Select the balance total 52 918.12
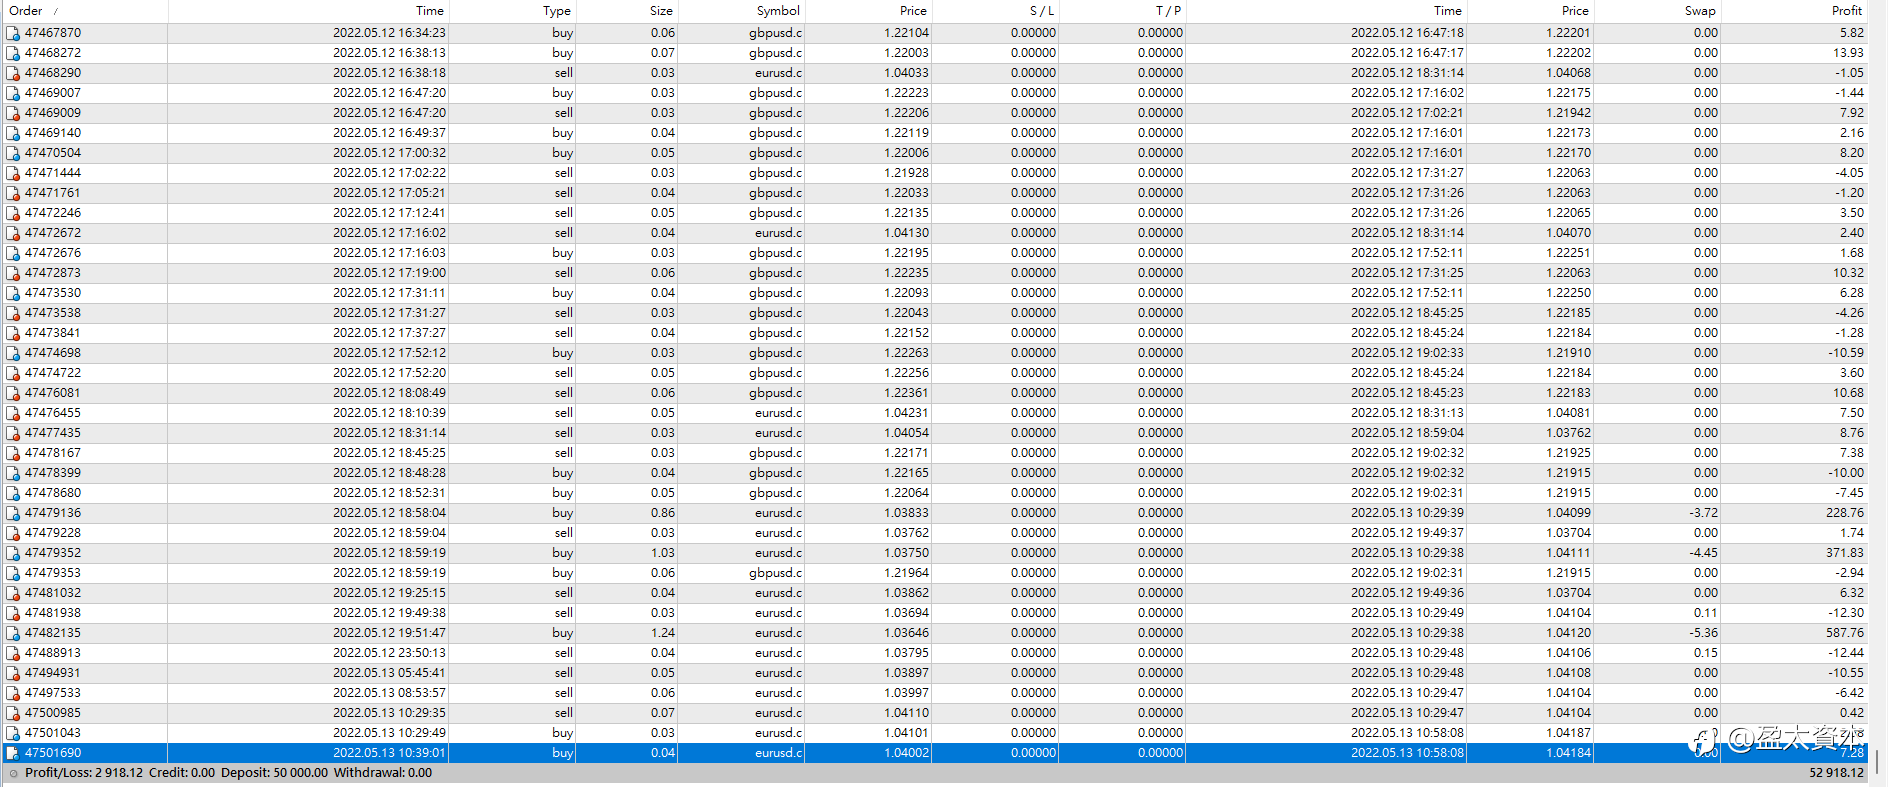The width and height of the screenshot is (1888, 787). pyautogui.click(x=1836, y=773)
